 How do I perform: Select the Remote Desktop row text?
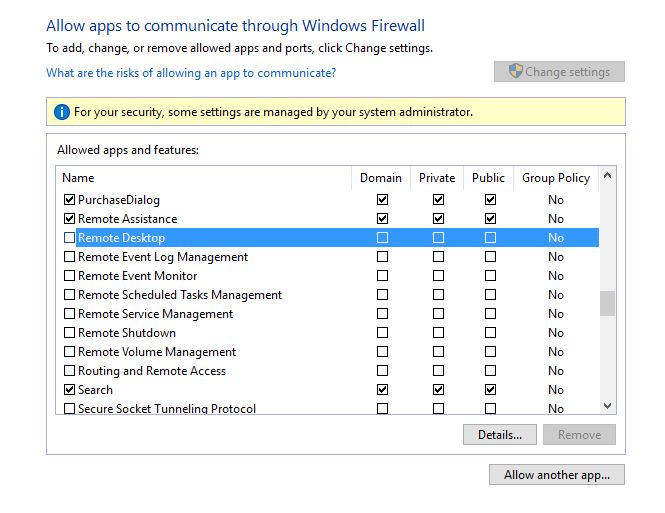click(121, 237)
